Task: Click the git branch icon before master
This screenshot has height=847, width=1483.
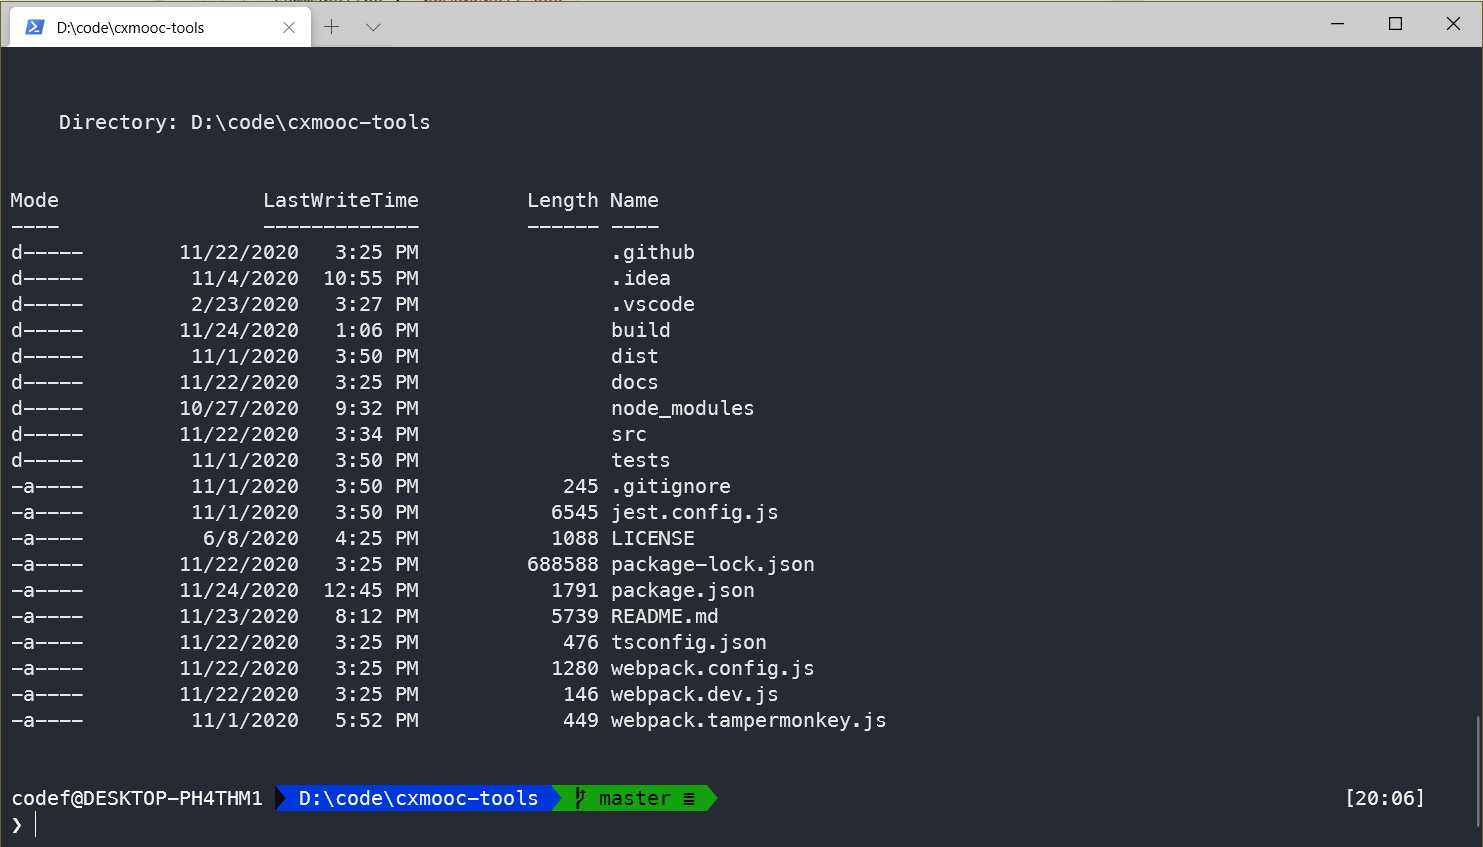Action: point(580,798)
